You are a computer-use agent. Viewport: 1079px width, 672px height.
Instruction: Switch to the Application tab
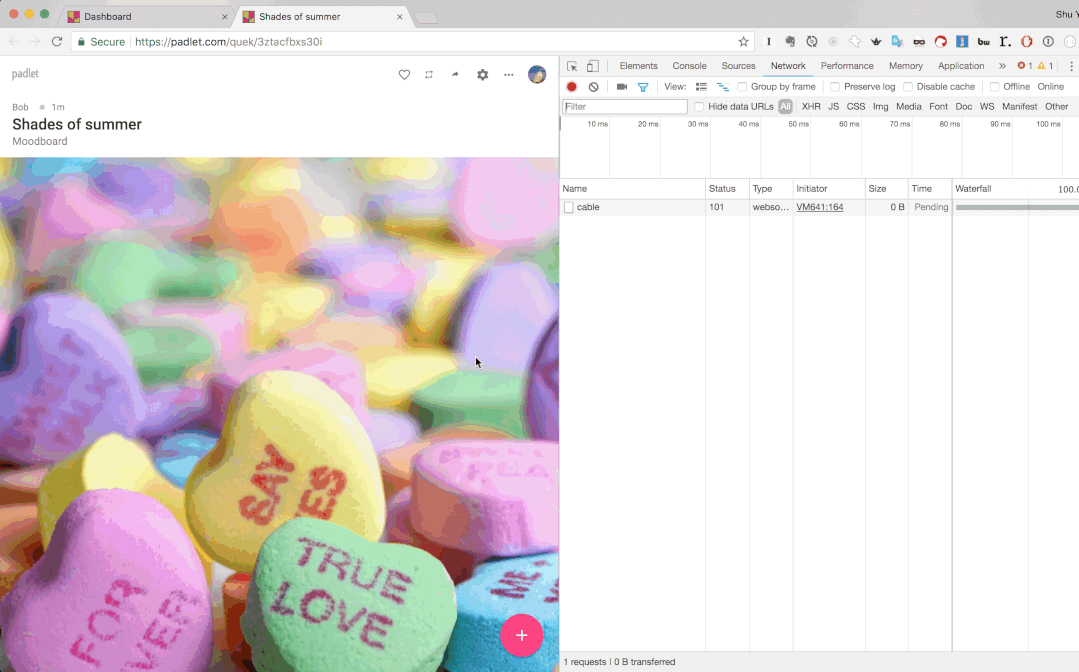pyautogui.click(x=961, y=66)
